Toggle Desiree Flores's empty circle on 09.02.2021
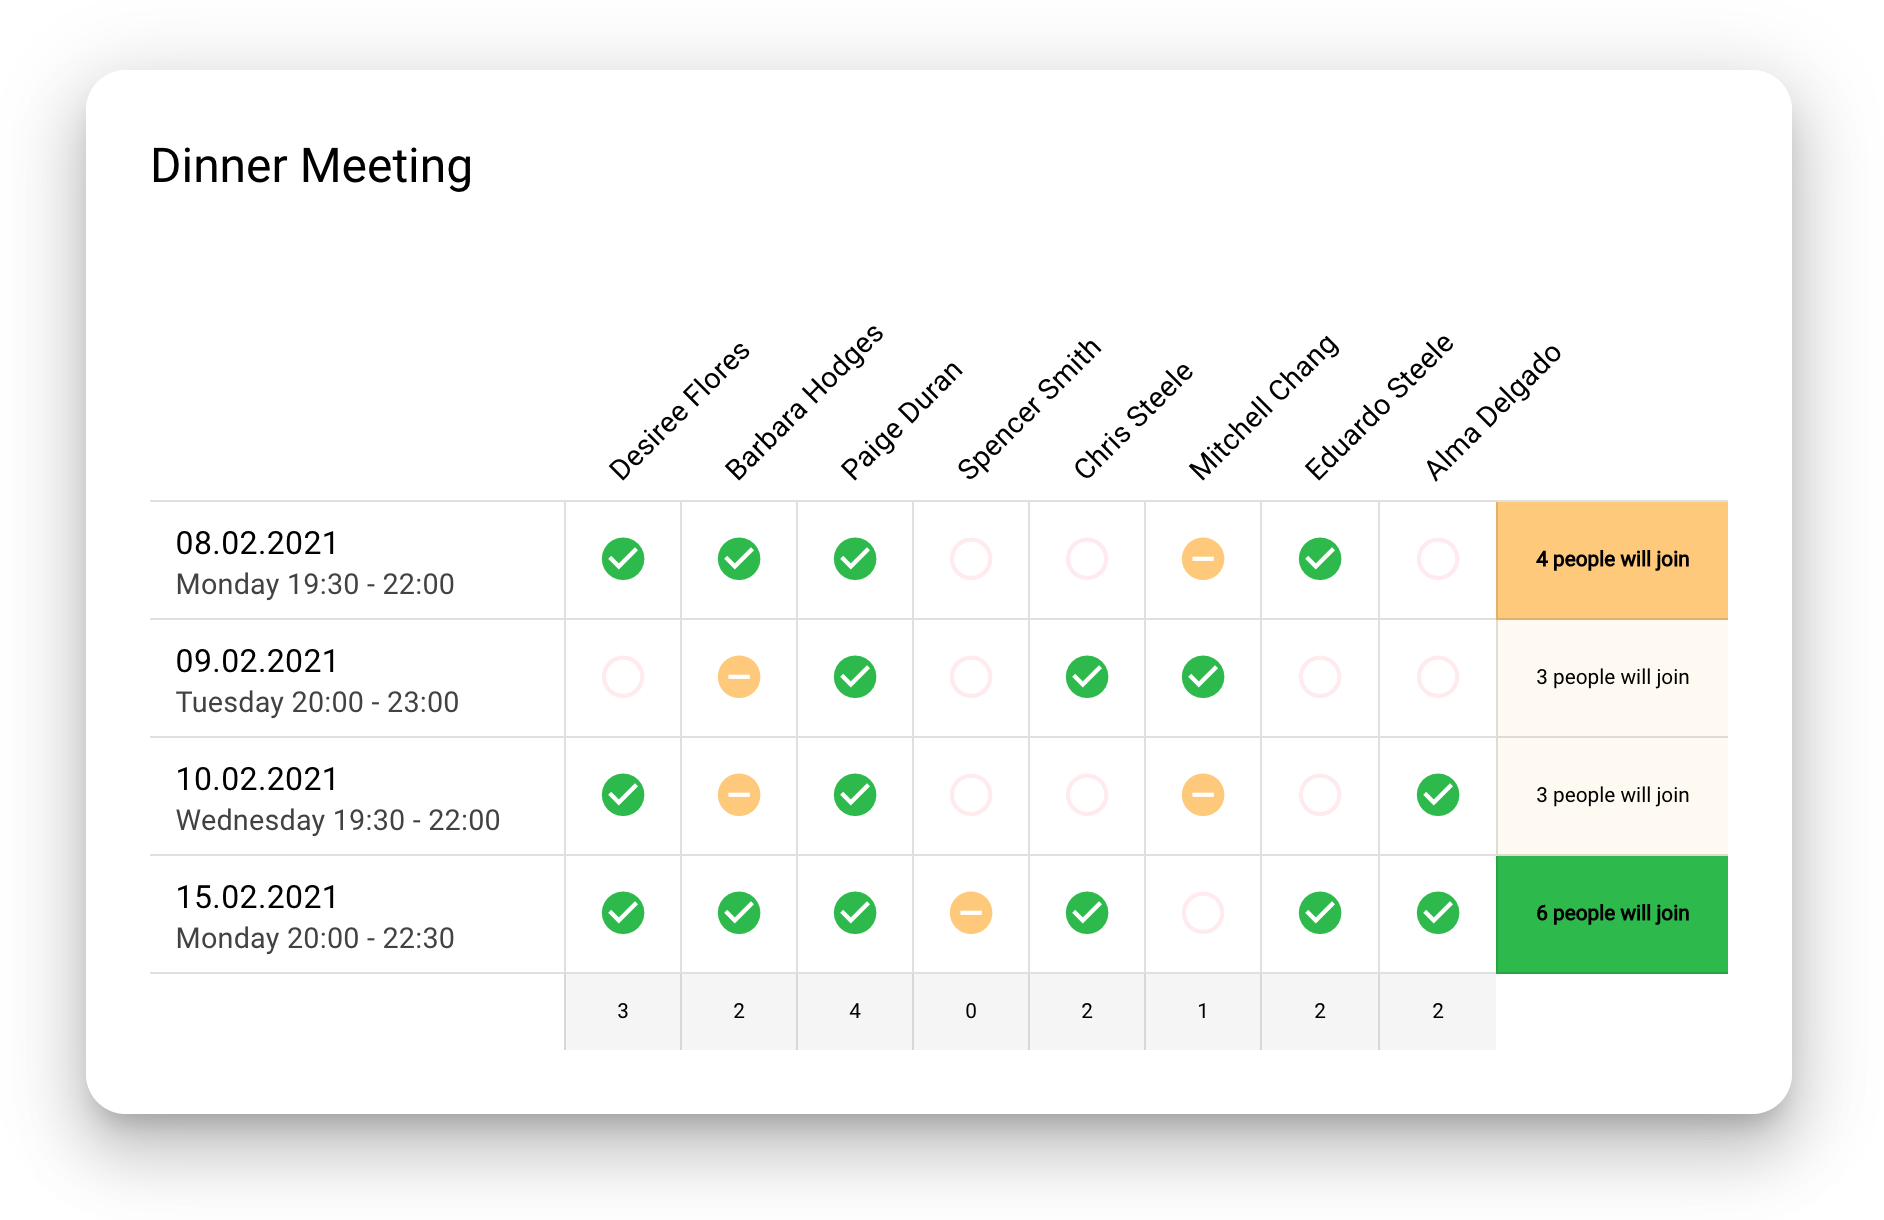1884x1220 pixels. [x=623, y=677]
